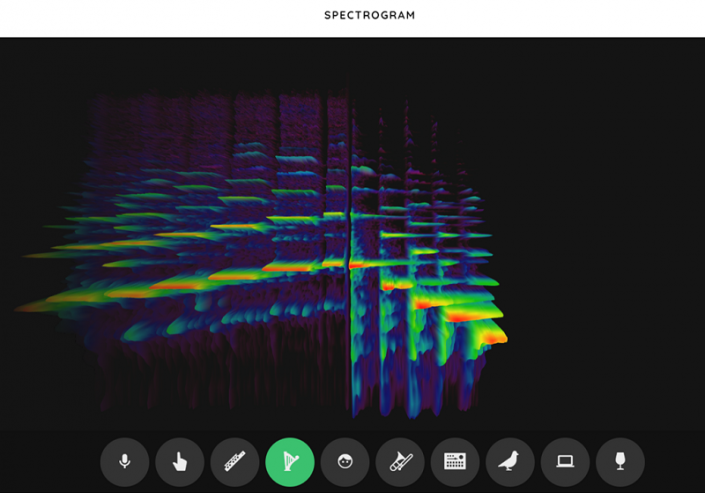Select the microphone input icon
The image size is (705, 493).
click(x=125, y=462)
